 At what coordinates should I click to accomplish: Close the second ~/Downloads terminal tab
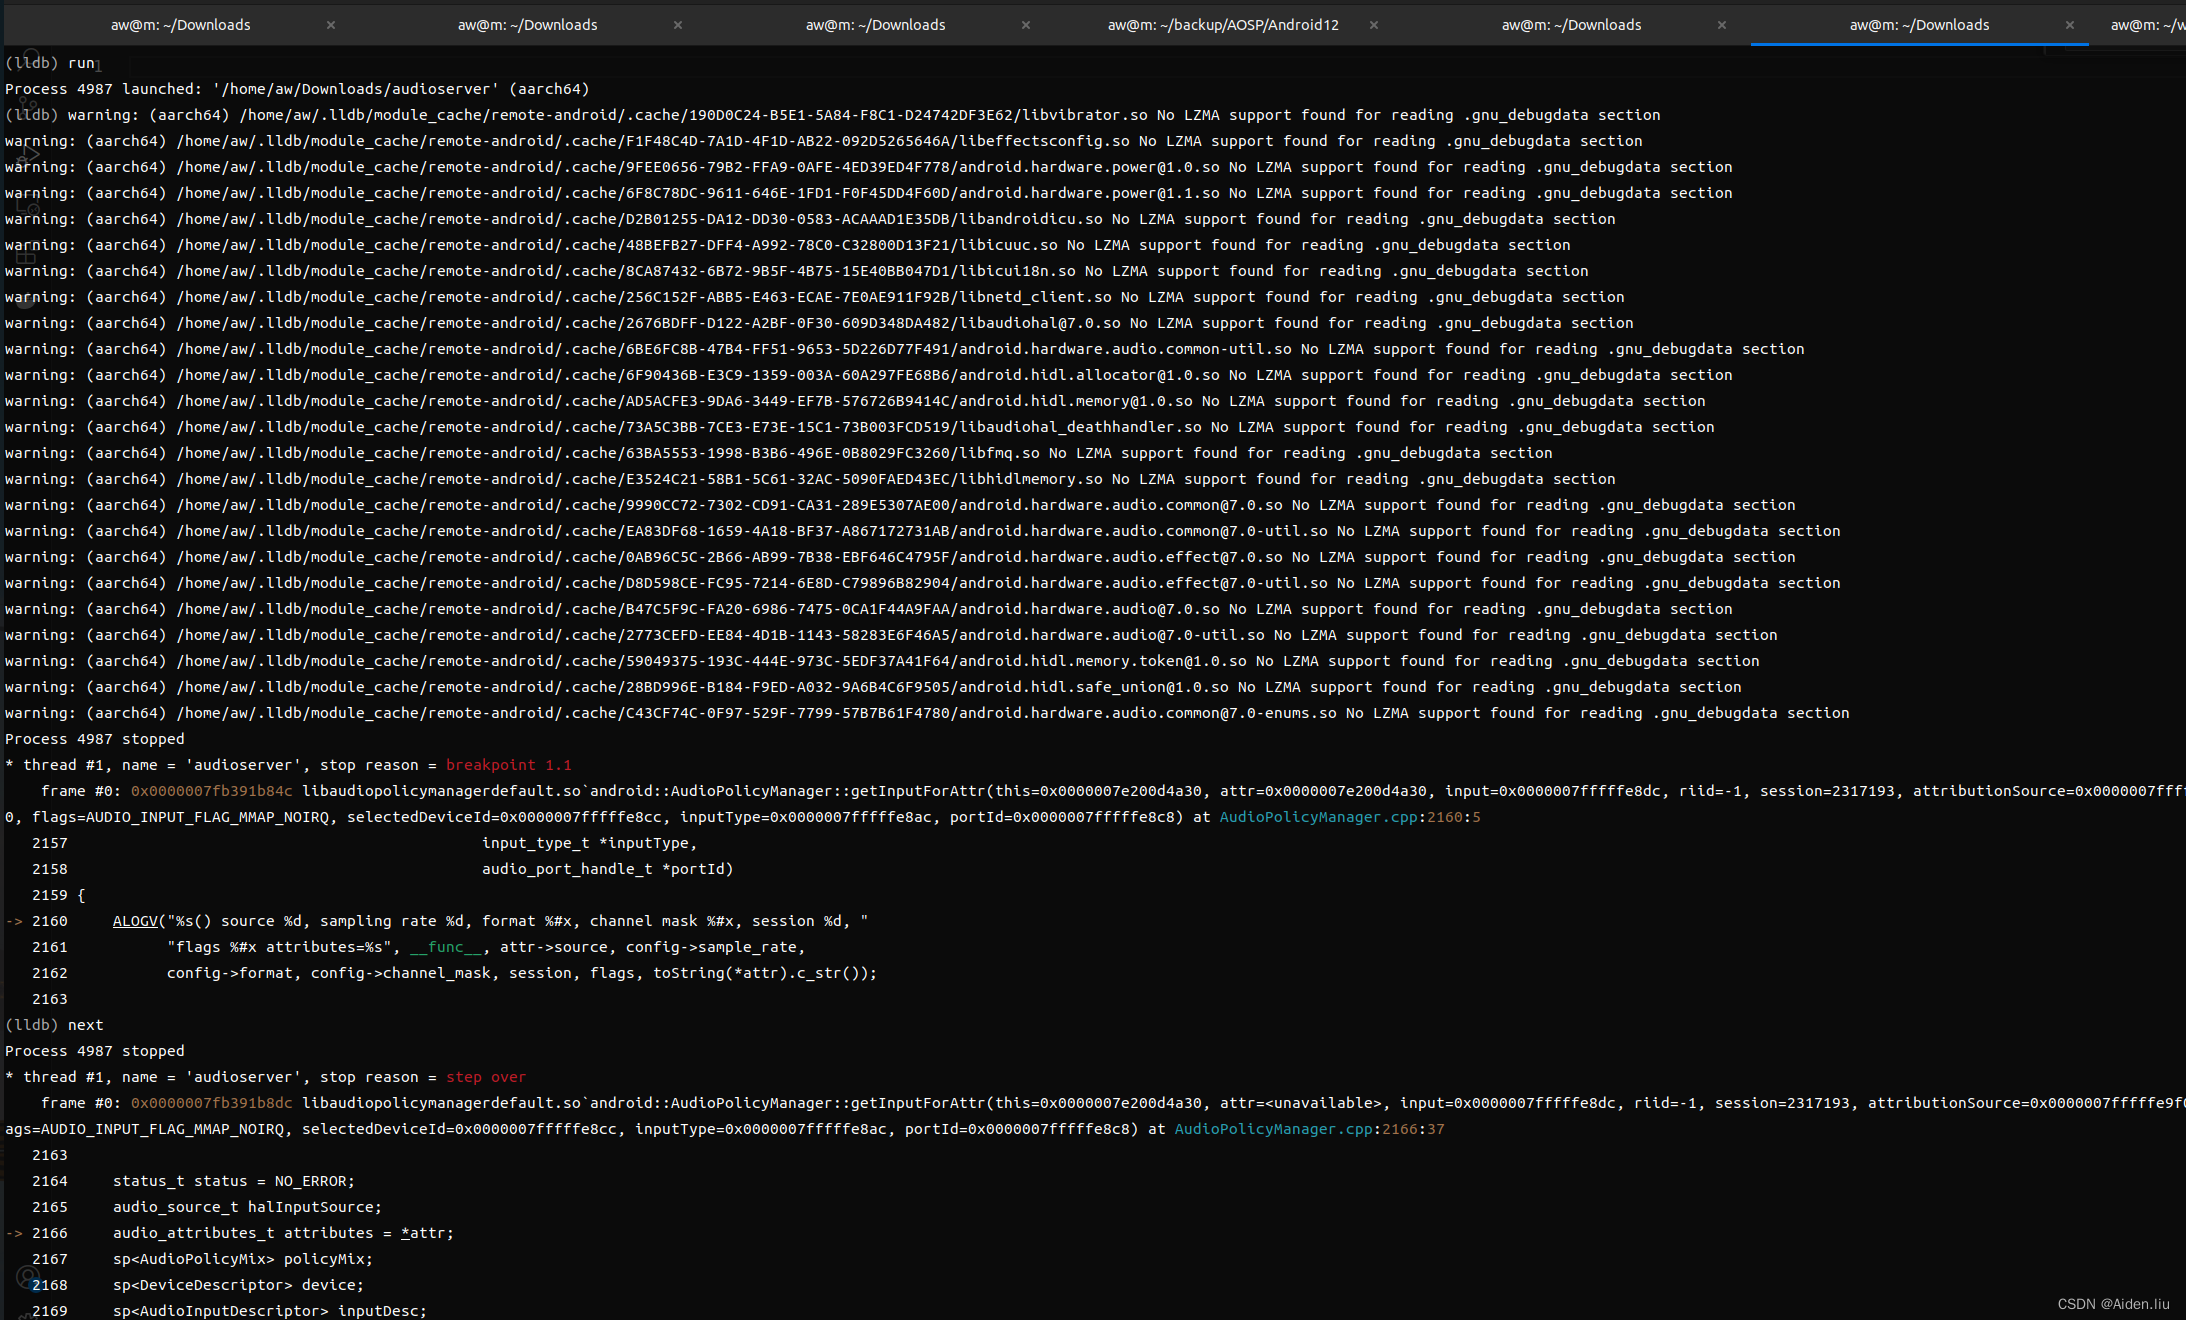[678, 25]
